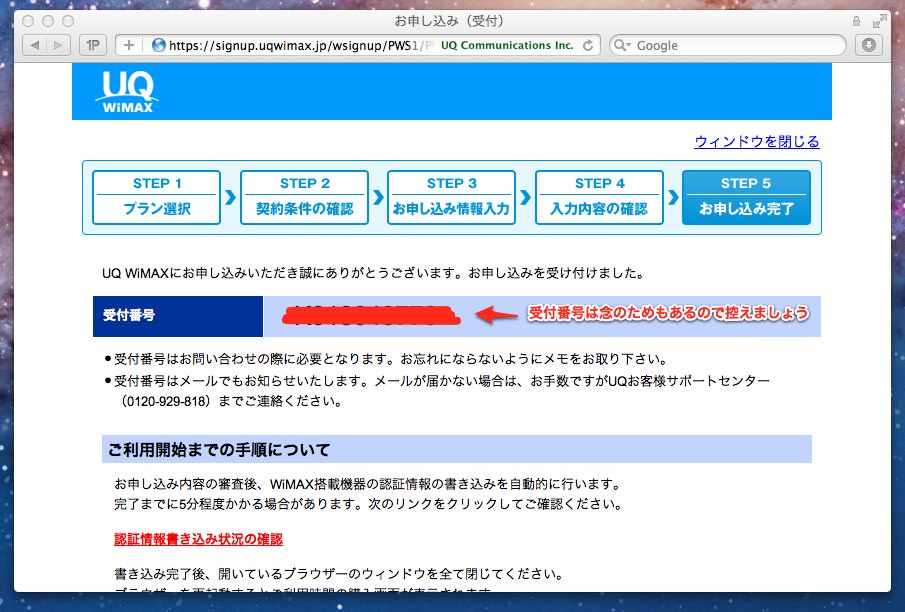Click the lock icon in title bar

point(857,21)
